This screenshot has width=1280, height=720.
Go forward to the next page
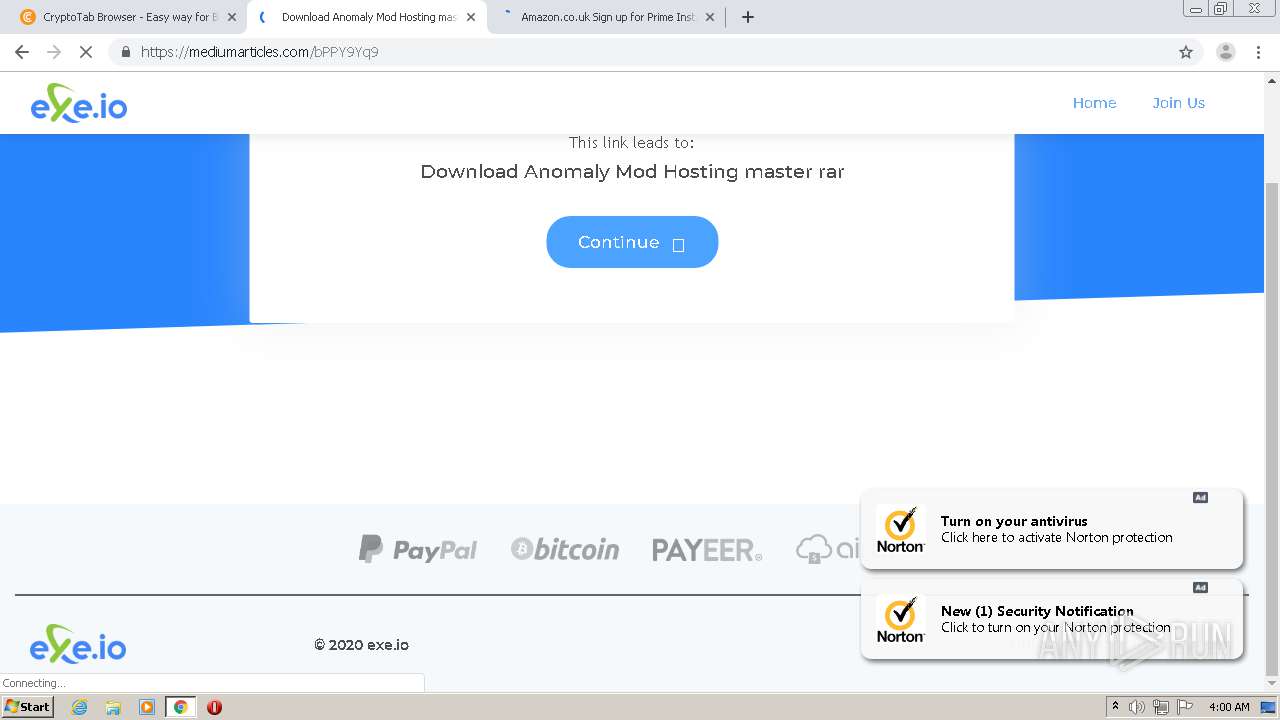[x=54, y=52]
